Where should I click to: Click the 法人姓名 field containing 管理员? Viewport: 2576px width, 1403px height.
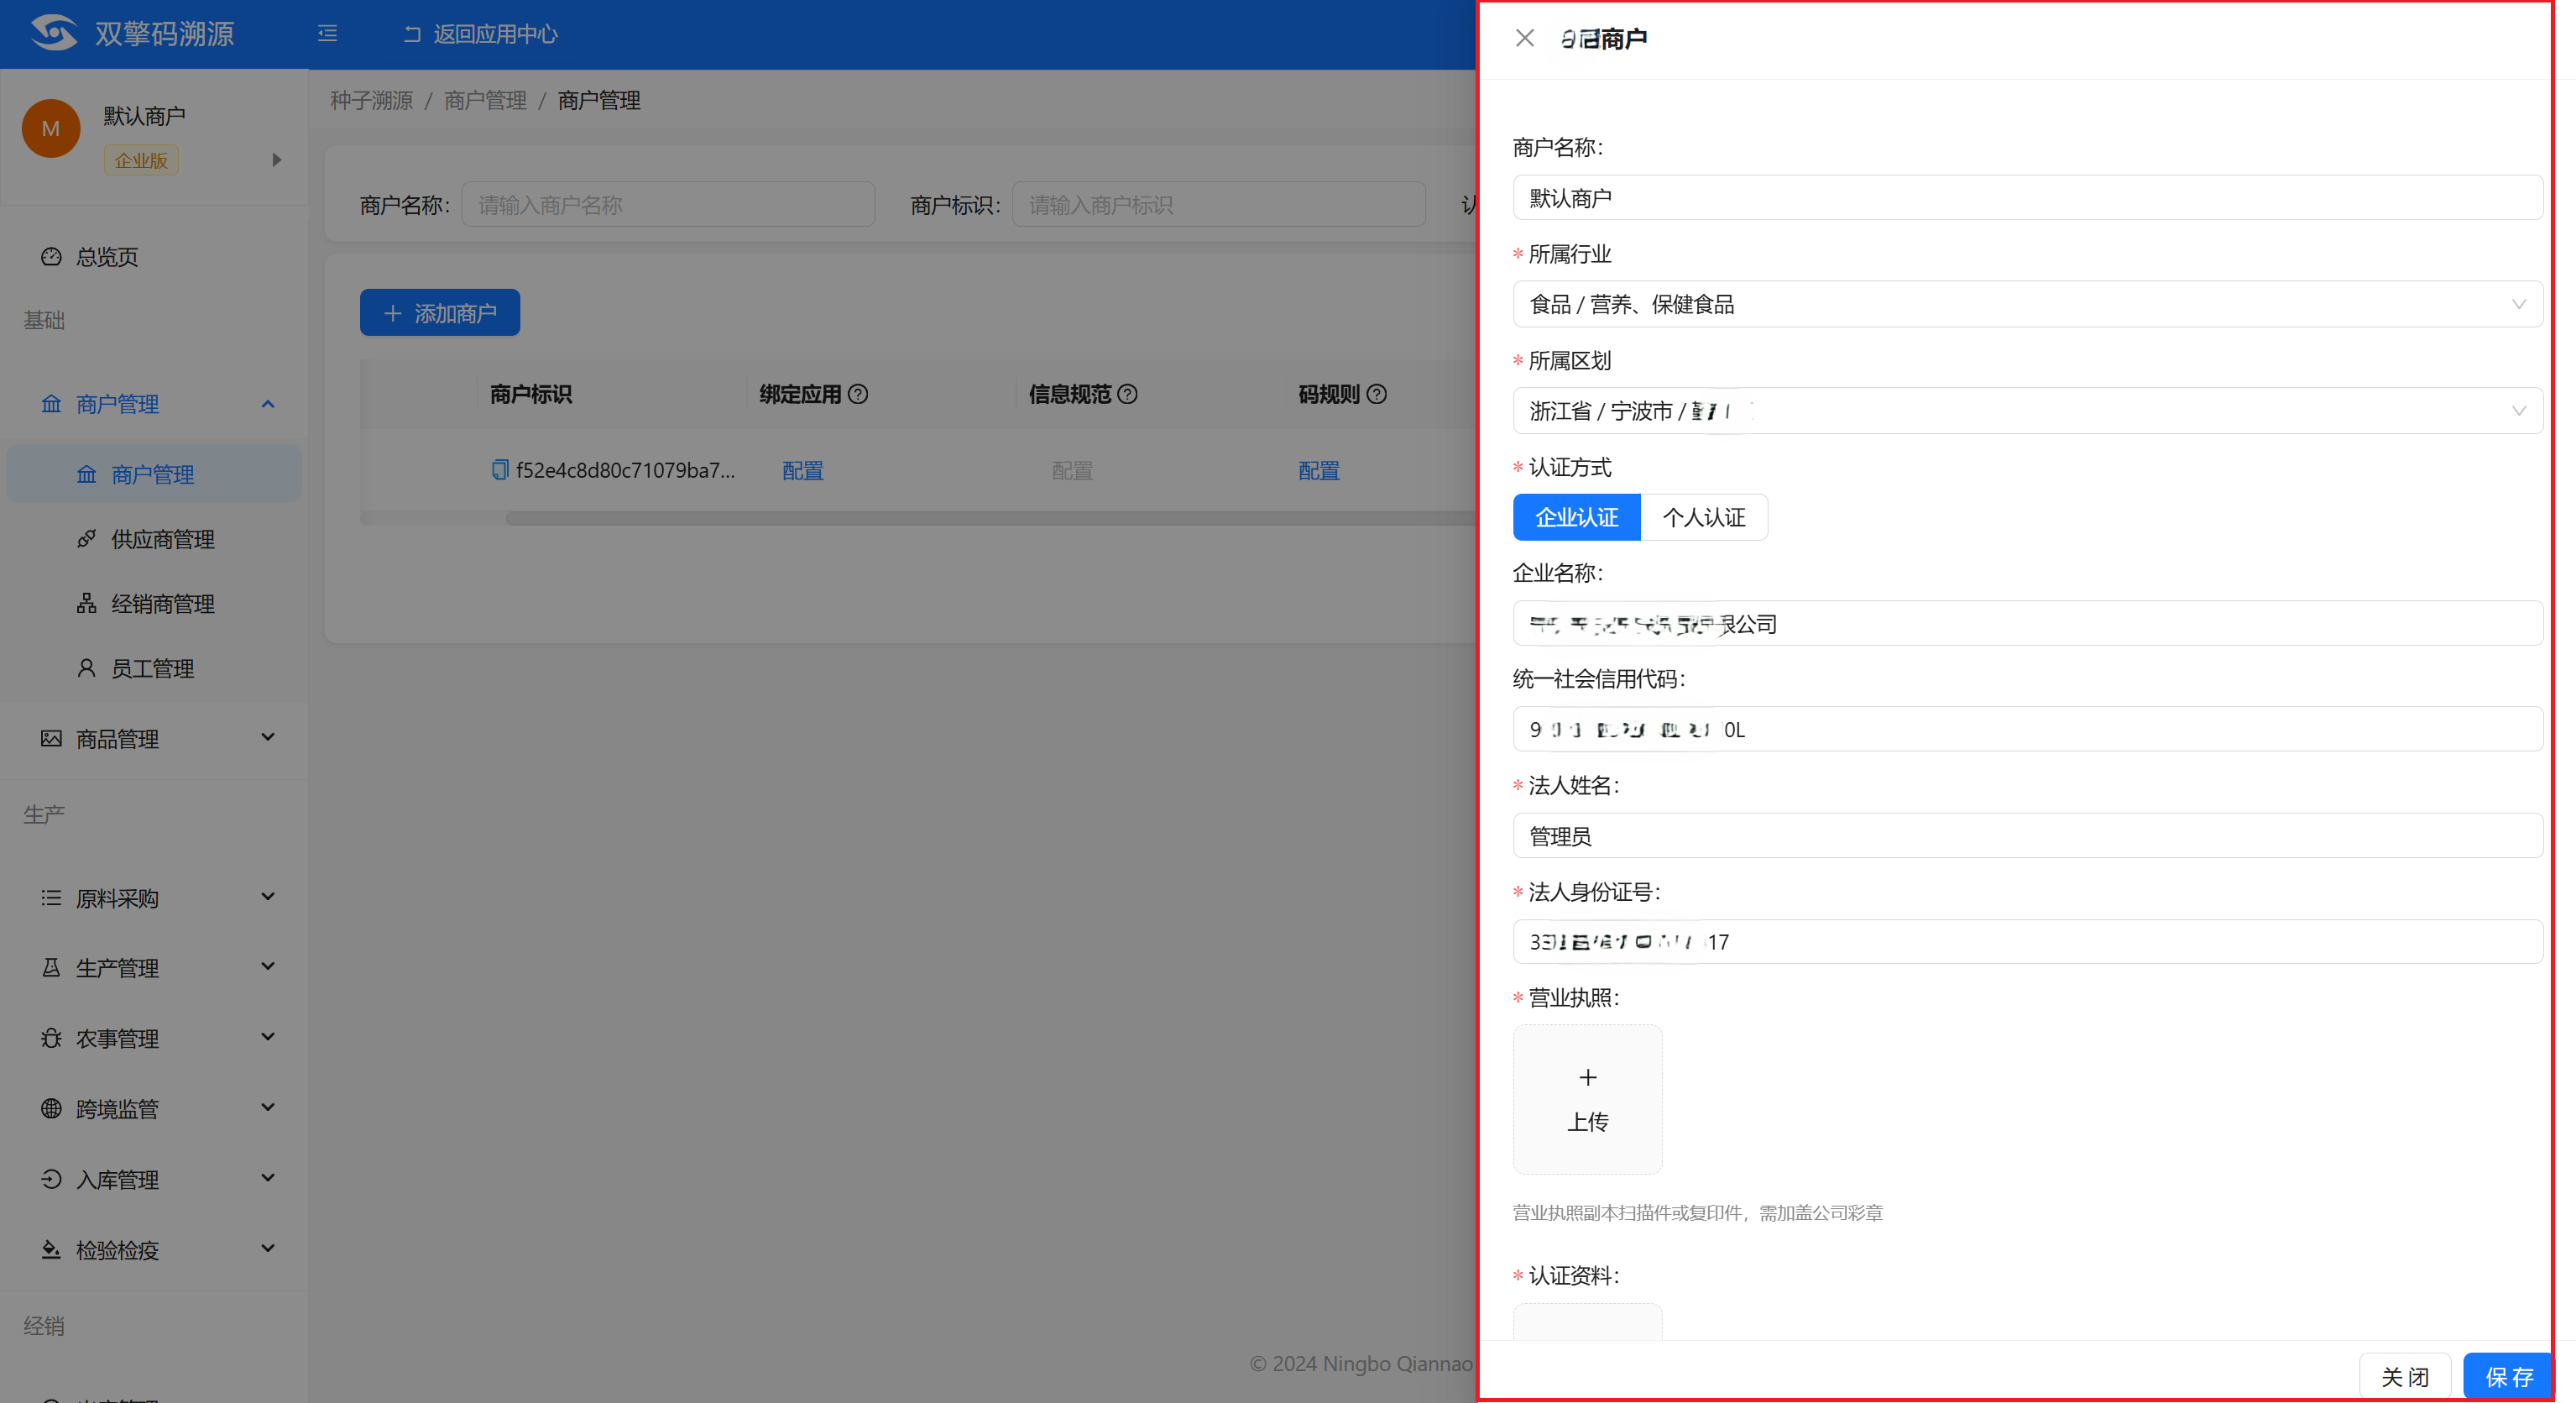pyautogui.click(x=2027, y=835)
